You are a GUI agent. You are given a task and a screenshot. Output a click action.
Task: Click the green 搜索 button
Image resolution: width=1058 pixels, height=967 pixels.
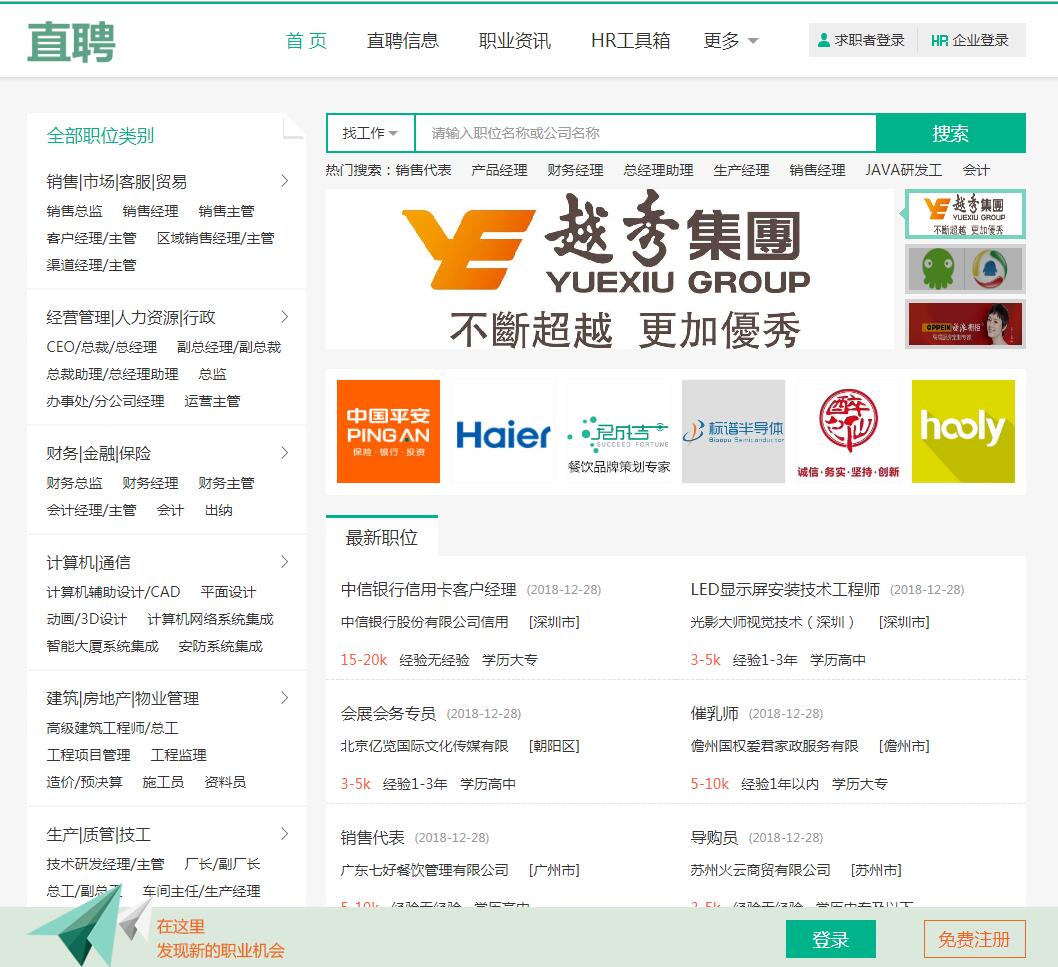coord(951,133)
